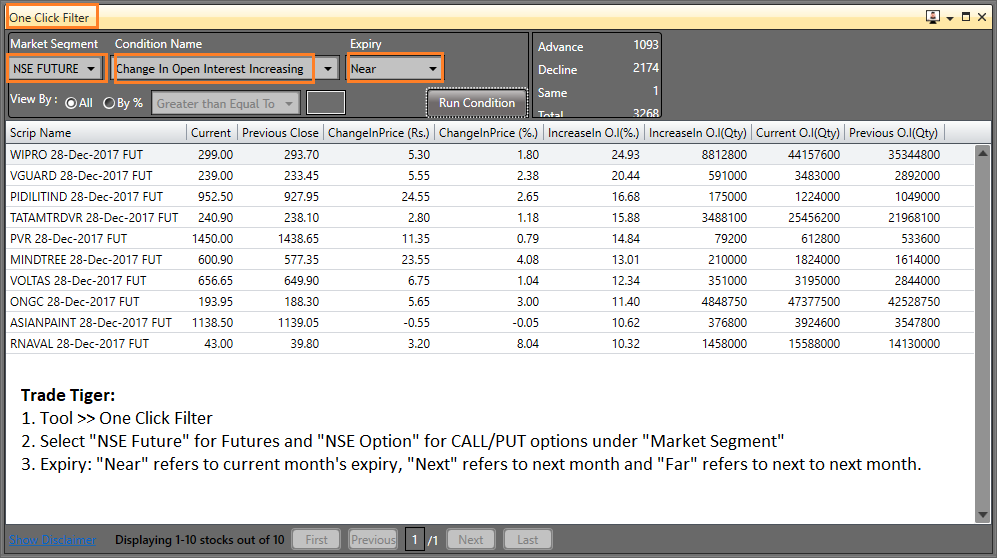The width and height of the screenshot is (998, 558).
Task: Click VGUARD increase in O.I 20.44
Action: 626,176
